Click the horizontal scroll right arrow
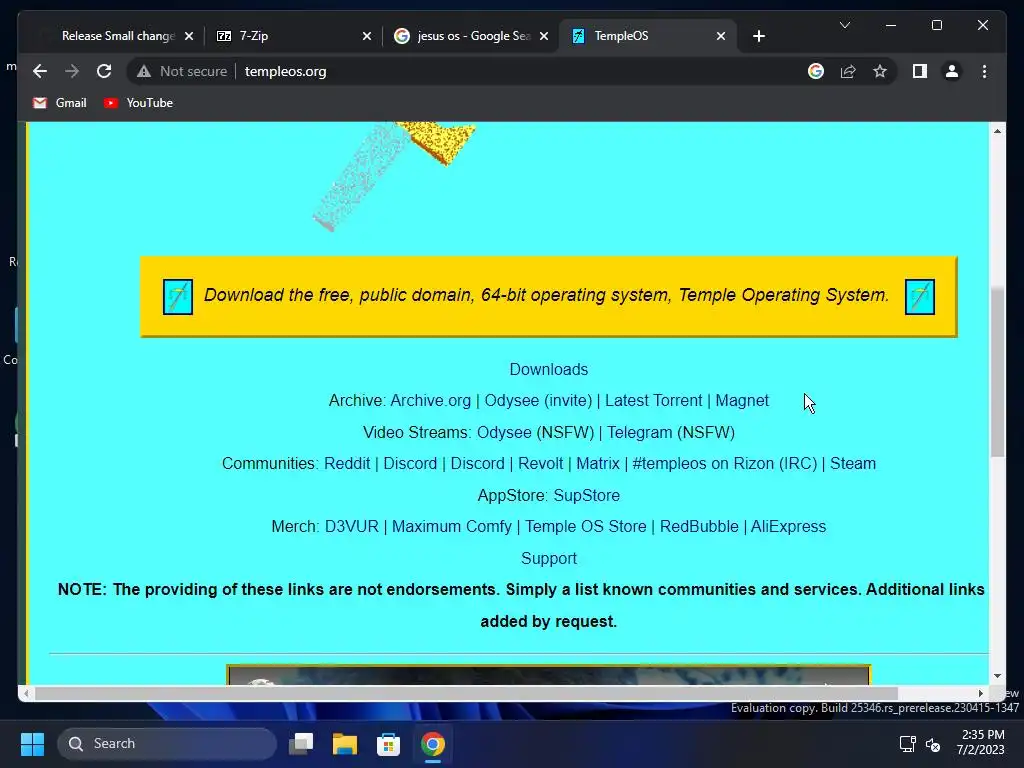This screenshot has width=1024, height=768. [x=980, y=694]
